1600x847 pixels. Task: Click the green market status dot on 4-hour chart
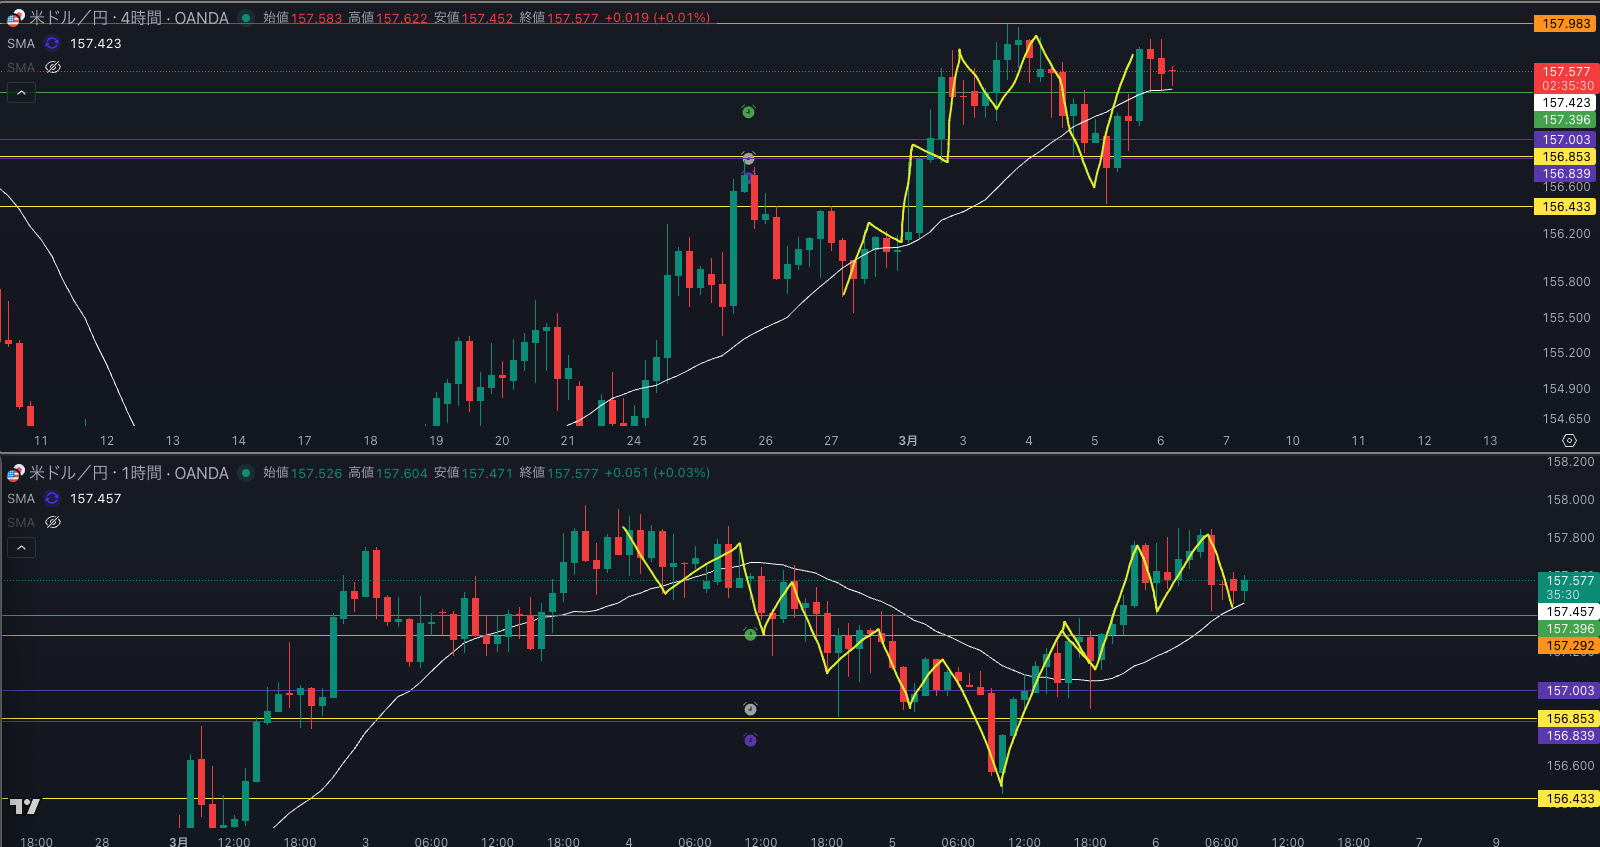246,18
